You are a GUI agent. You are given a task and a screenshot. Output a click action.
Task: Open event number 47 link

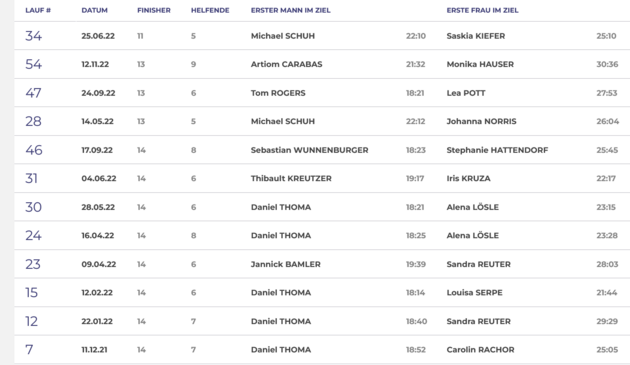[33, 93]
